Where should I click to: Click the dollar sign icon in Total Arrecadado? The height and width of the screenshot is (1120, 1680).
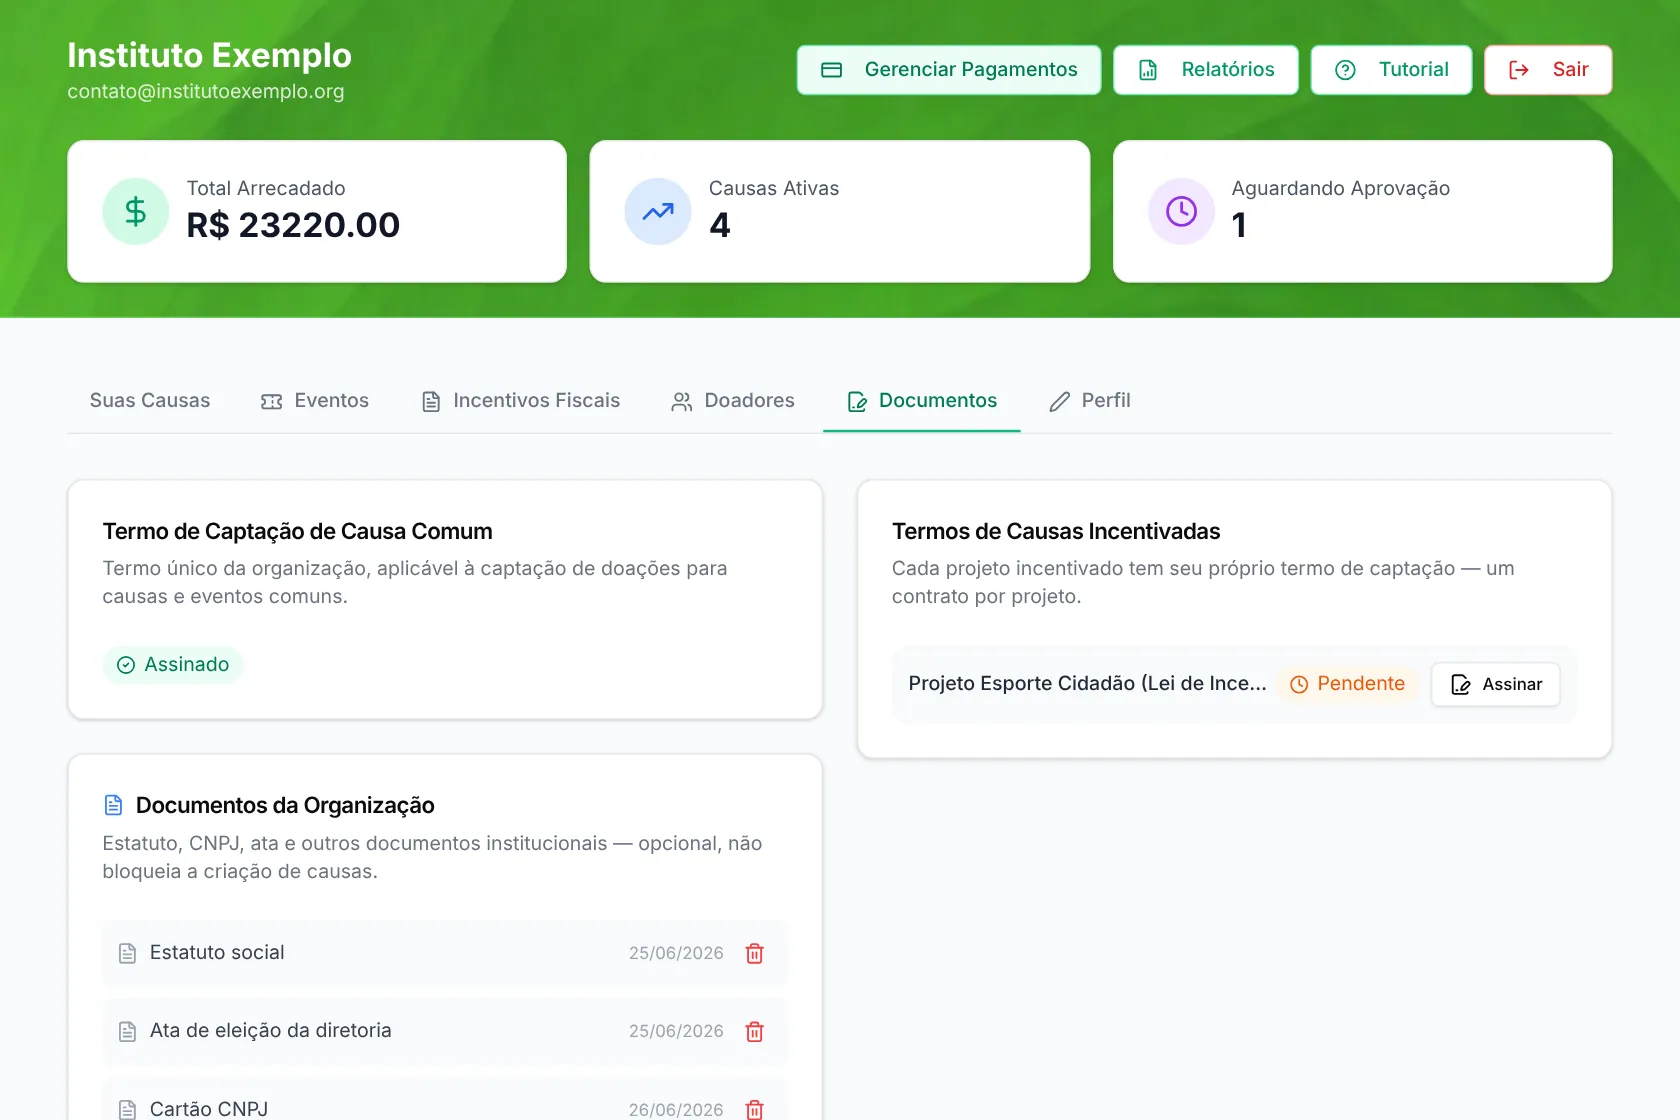coord(135,211)
